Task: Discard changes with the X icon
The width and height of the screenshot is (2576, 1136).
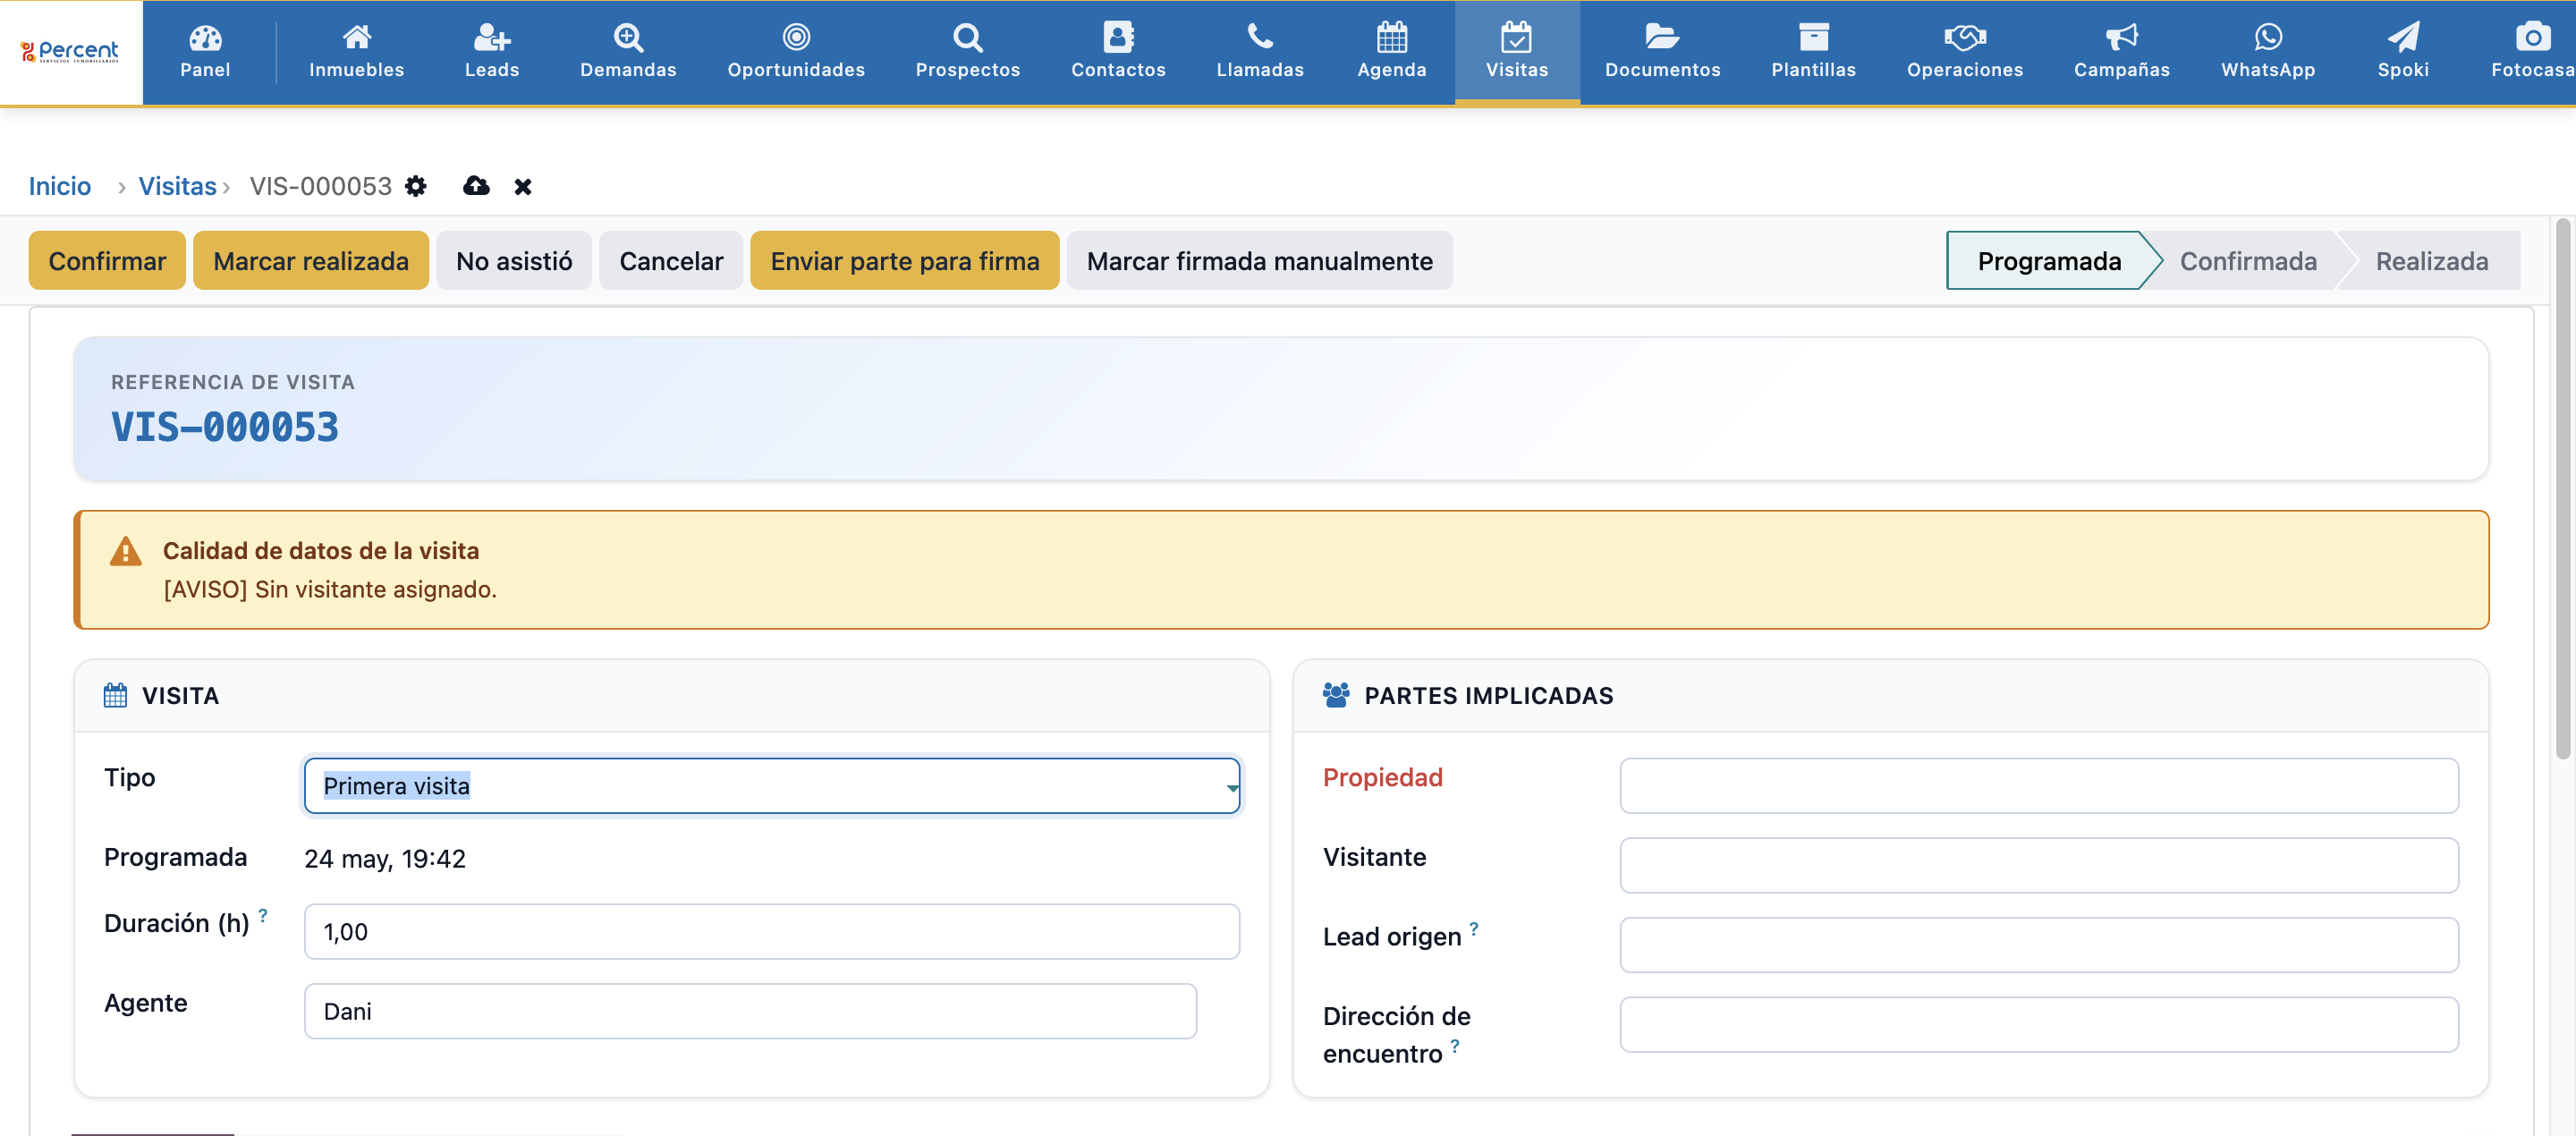Action: click(522, 187)
